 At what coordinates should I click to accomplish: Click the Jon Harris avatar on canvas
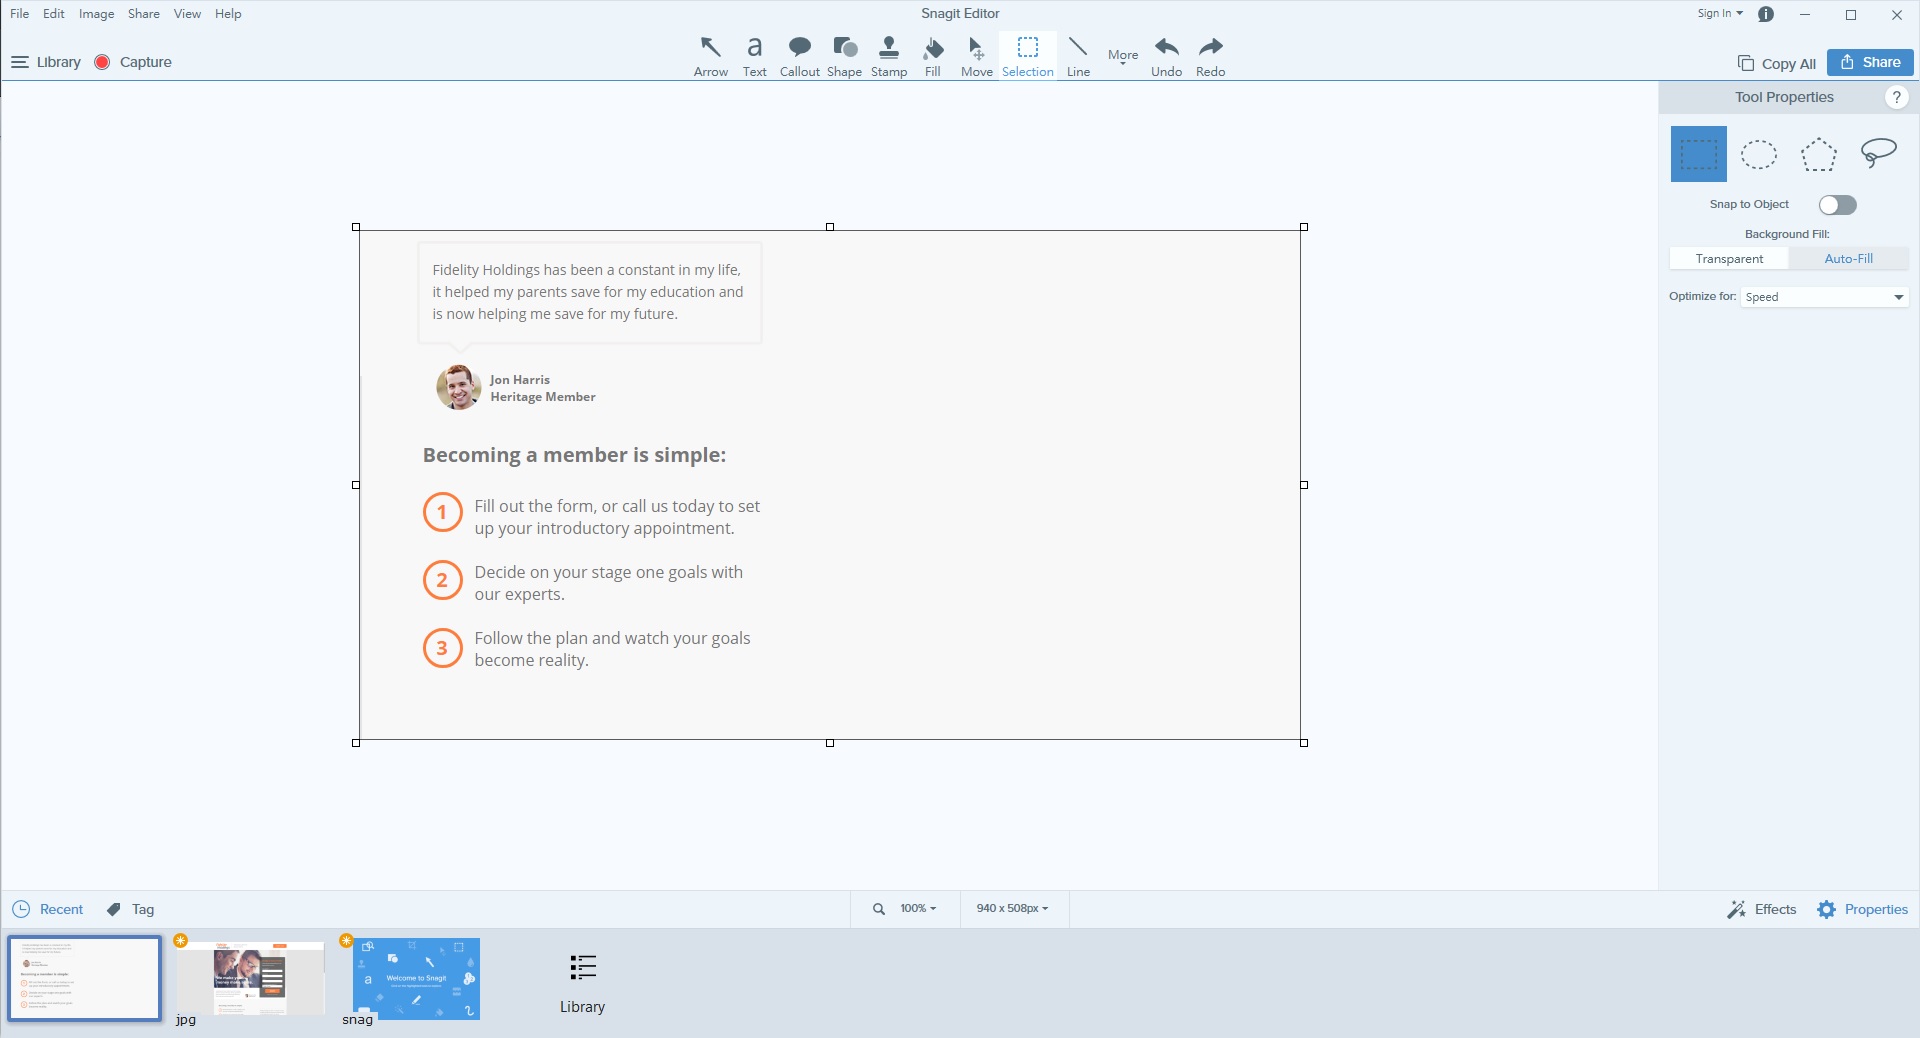[x=459, y=387]
